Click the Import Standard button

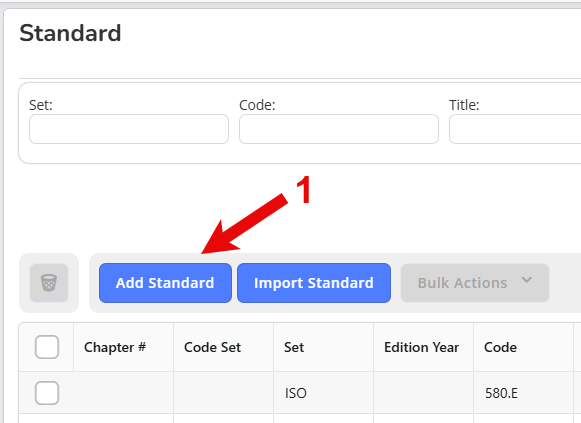[314, 283]
